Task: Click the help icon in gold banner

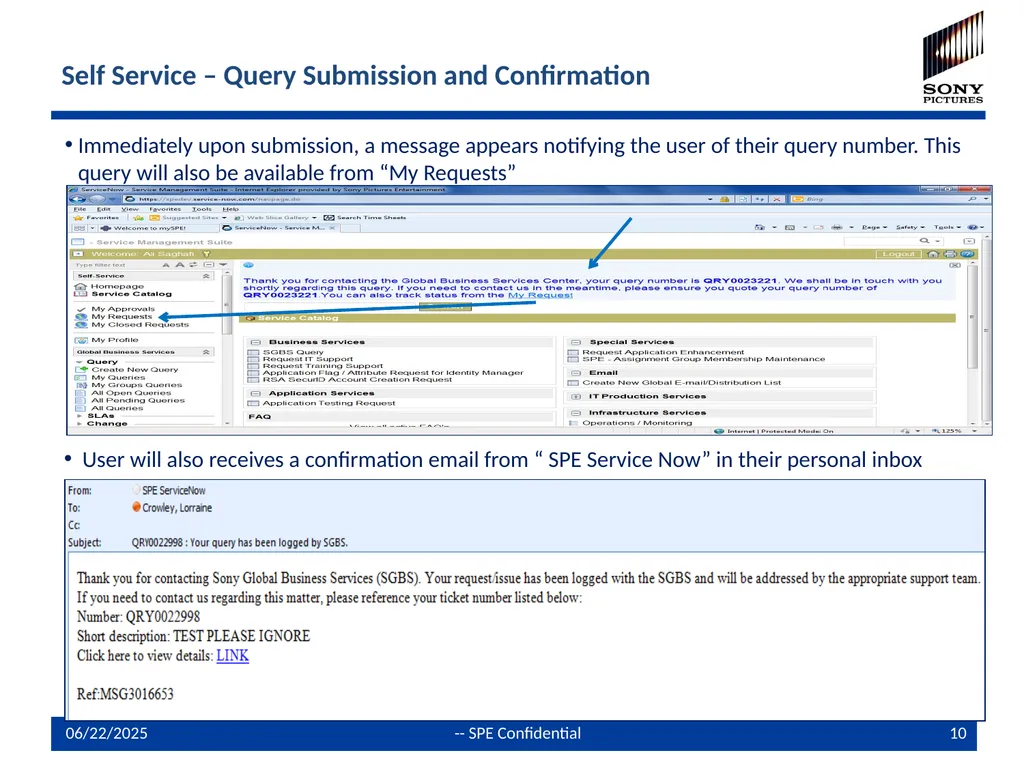Action: (x=967, y=254)
